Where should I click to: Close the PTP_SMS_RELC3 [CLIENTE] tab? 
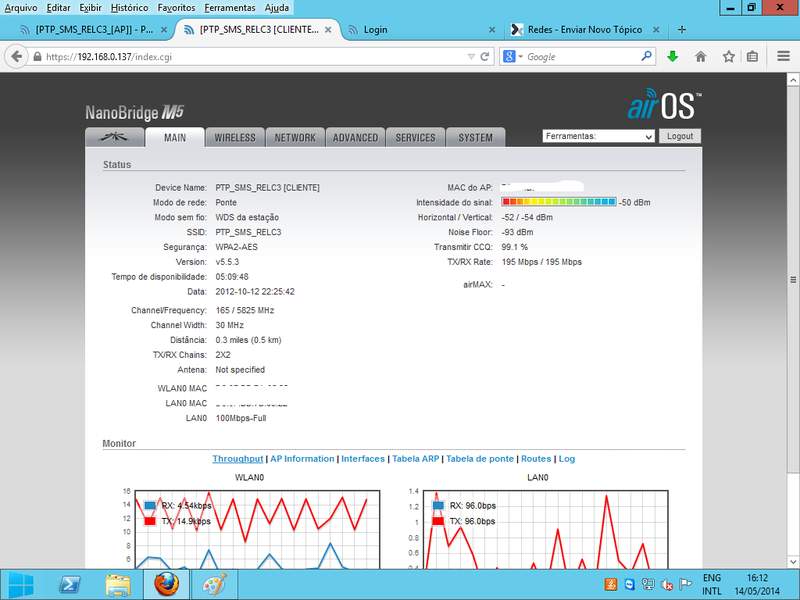328,30
